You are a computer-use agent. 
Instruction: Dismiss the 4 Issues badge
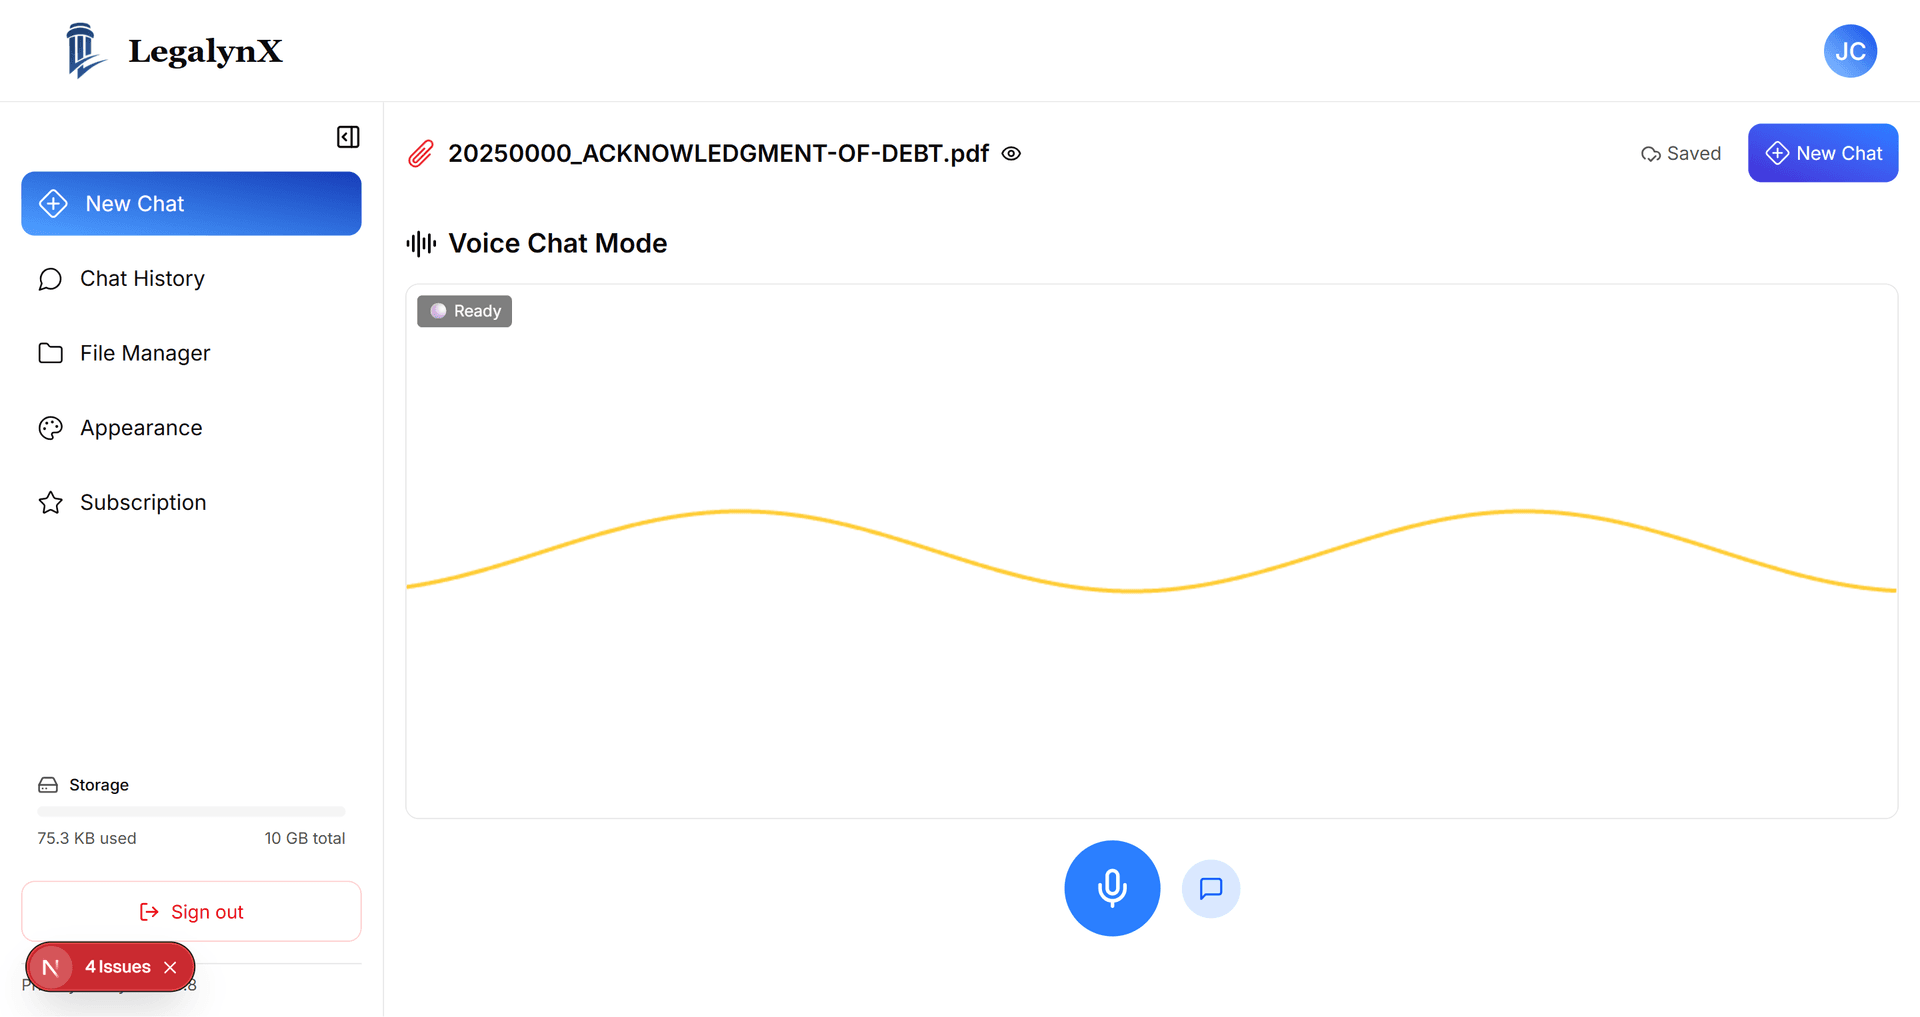171,968
